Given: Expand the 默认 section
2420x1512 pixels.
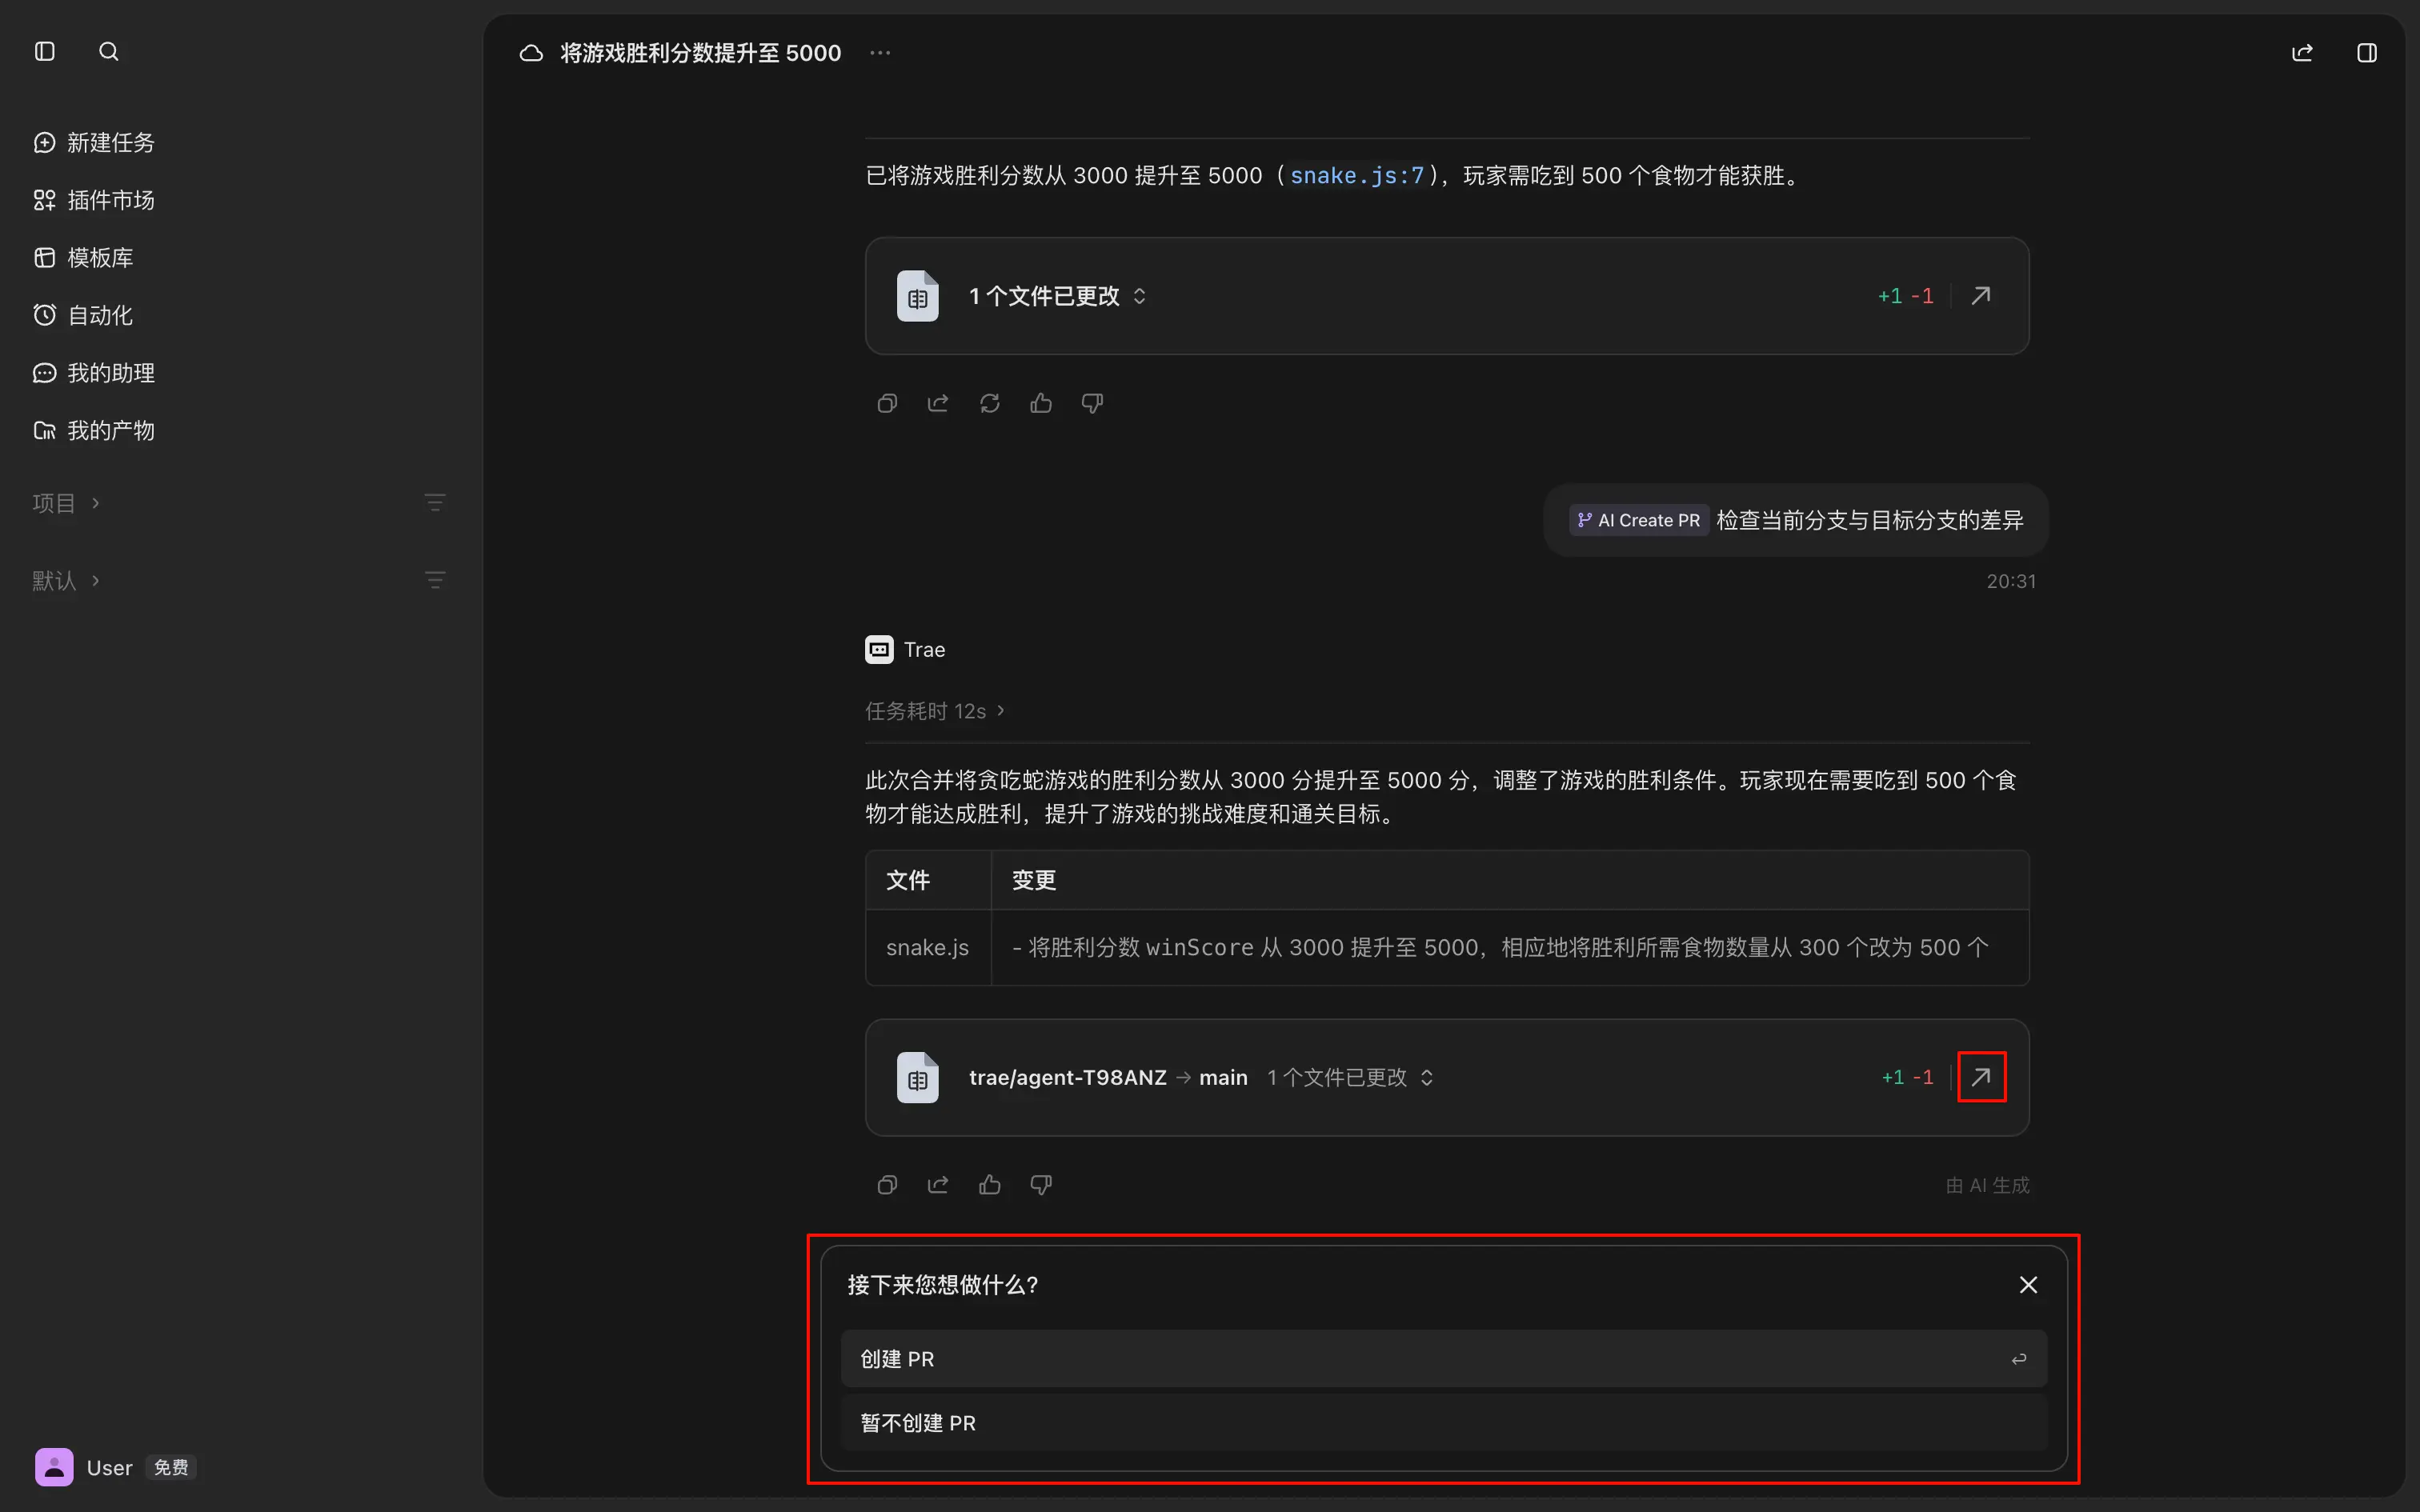Looking at the screenshot, I should pyautogui.click(x=66, y=581).
